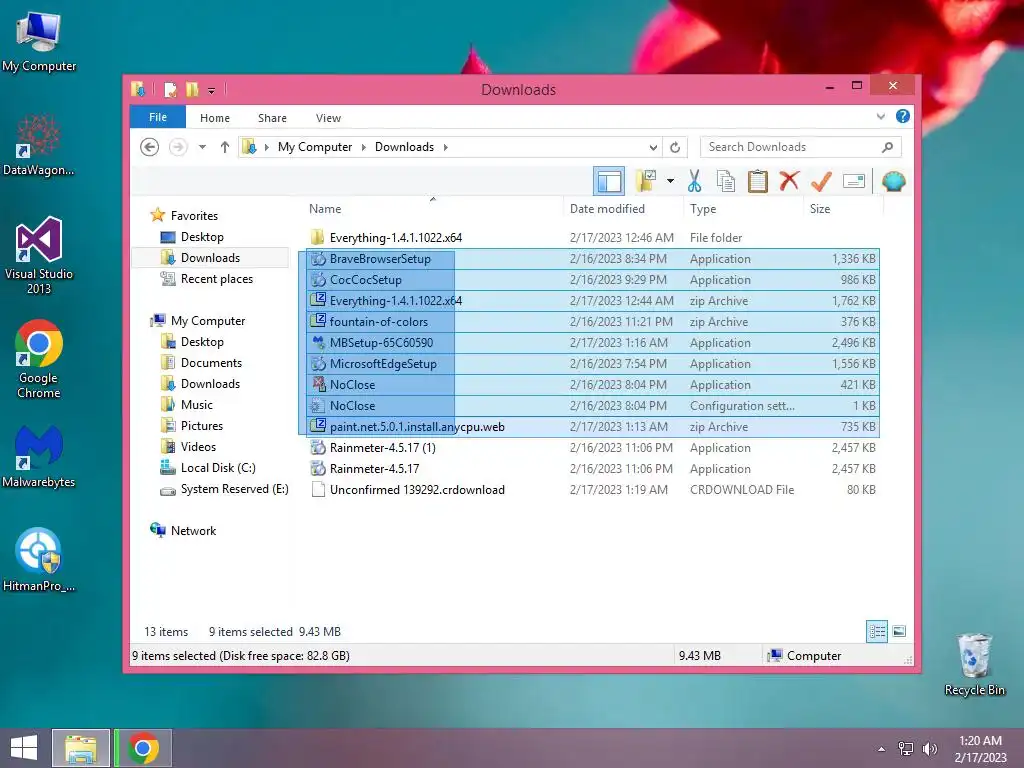This screenshot has height=768, width=1024.
Task: Switch to the Share ribbon tab
Action: (x=272, y=118)
